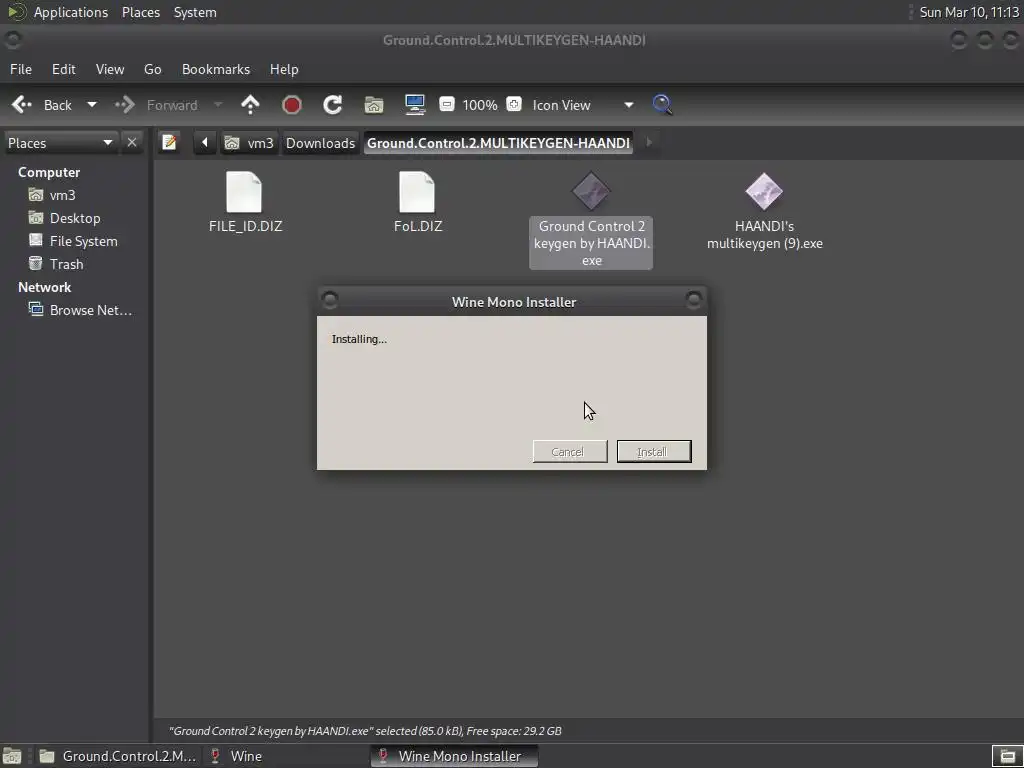The image size is (1024, 768).
Task: Open the System menu in top panel
Action: coord(195,12)
